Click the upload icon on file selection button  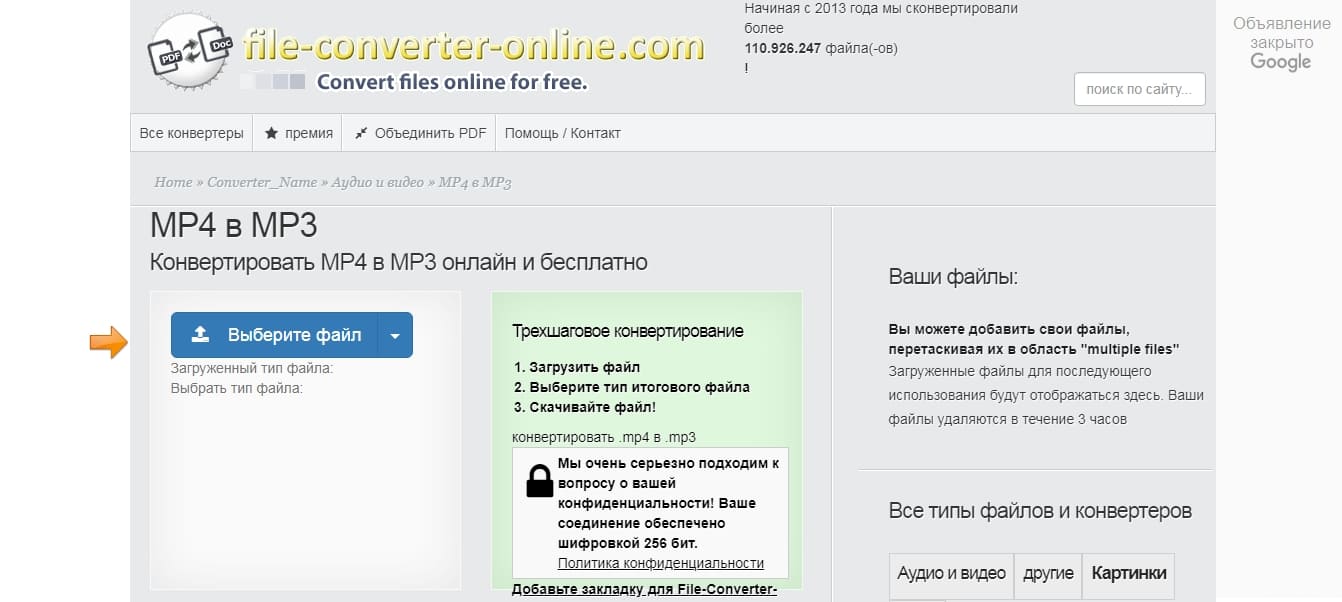point(201,334)
